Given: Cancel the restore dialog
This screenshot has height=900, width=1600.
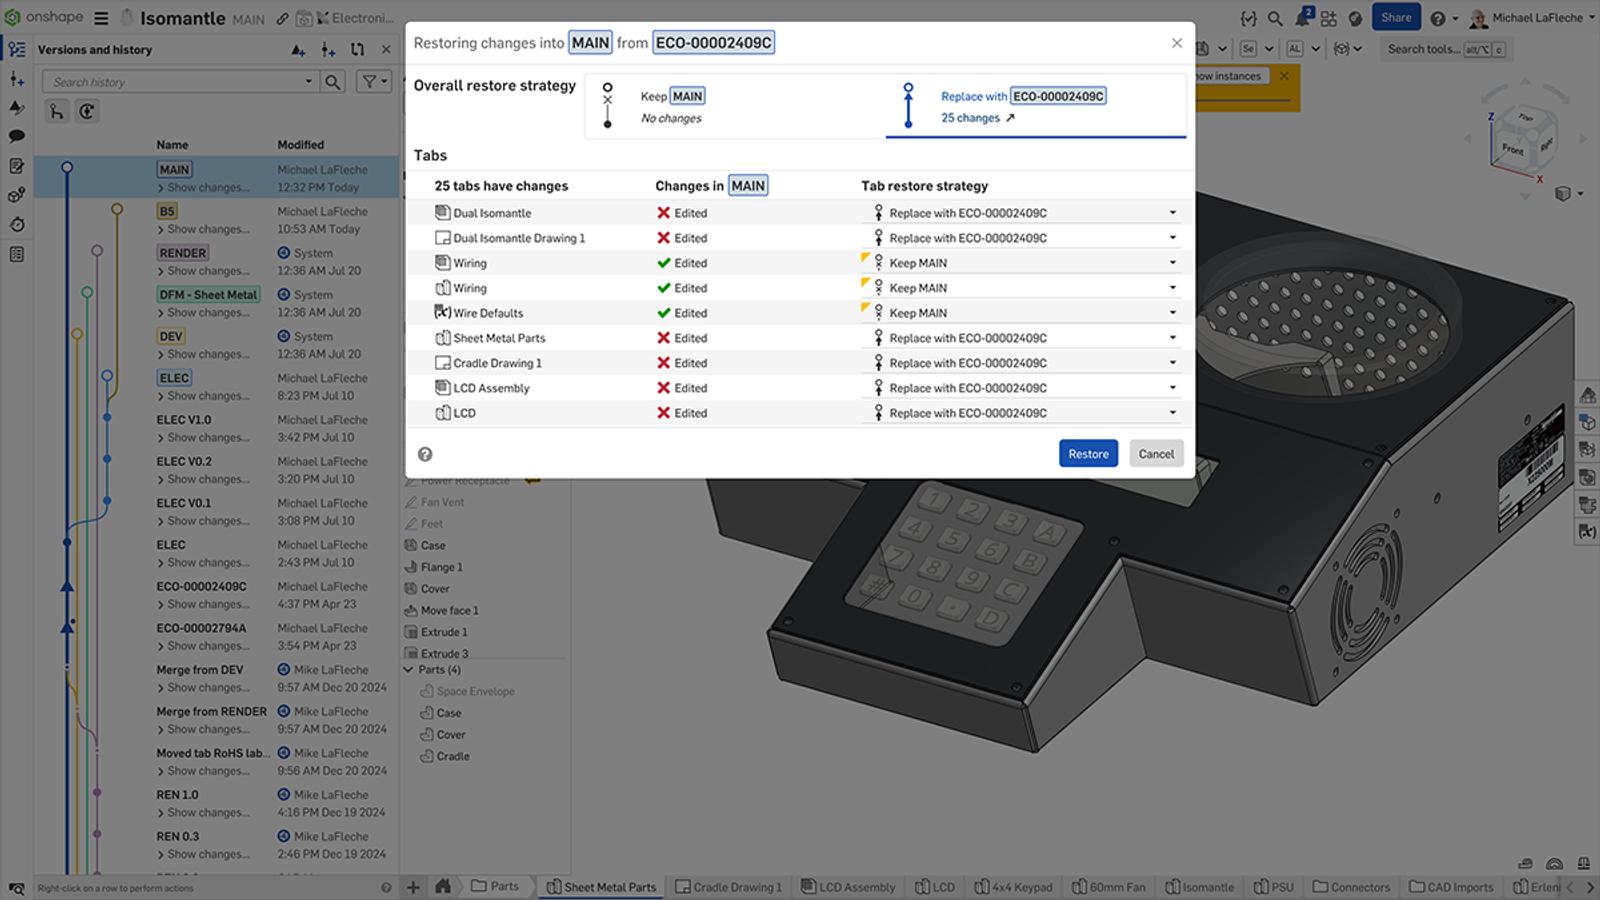Looking at the screenshot, I should pyautogui.click(x=1156, y=453).
